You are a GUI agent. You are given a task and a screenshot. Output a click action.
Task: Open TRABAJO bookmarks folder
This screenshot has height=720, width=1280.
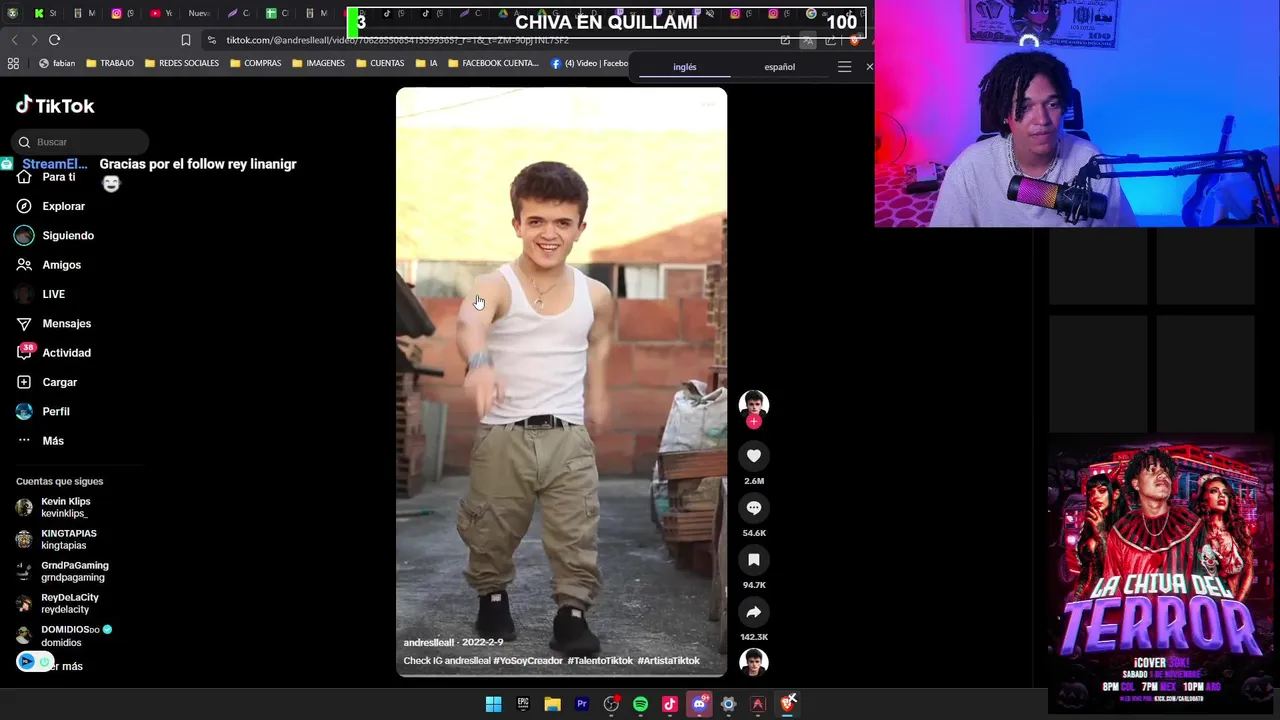click(110, 63)
